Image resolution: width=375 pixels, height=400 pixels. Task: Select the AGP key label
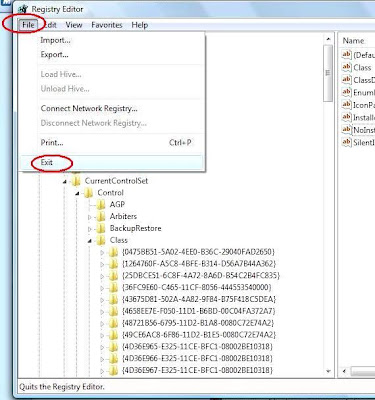[x=117, y=205]
